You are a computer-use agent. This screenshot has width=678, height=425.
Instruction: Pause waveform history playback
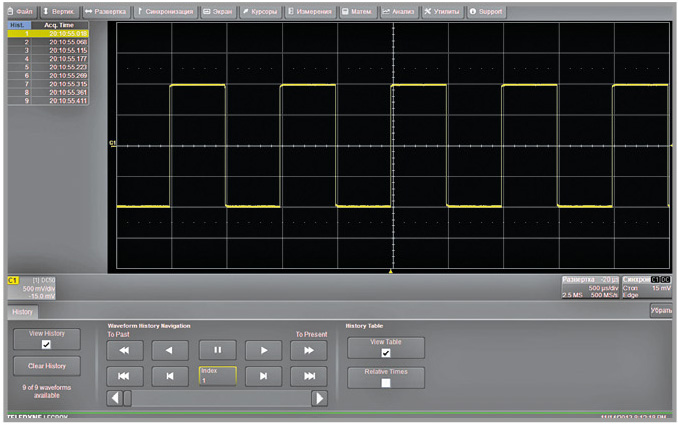coord(217,350)
